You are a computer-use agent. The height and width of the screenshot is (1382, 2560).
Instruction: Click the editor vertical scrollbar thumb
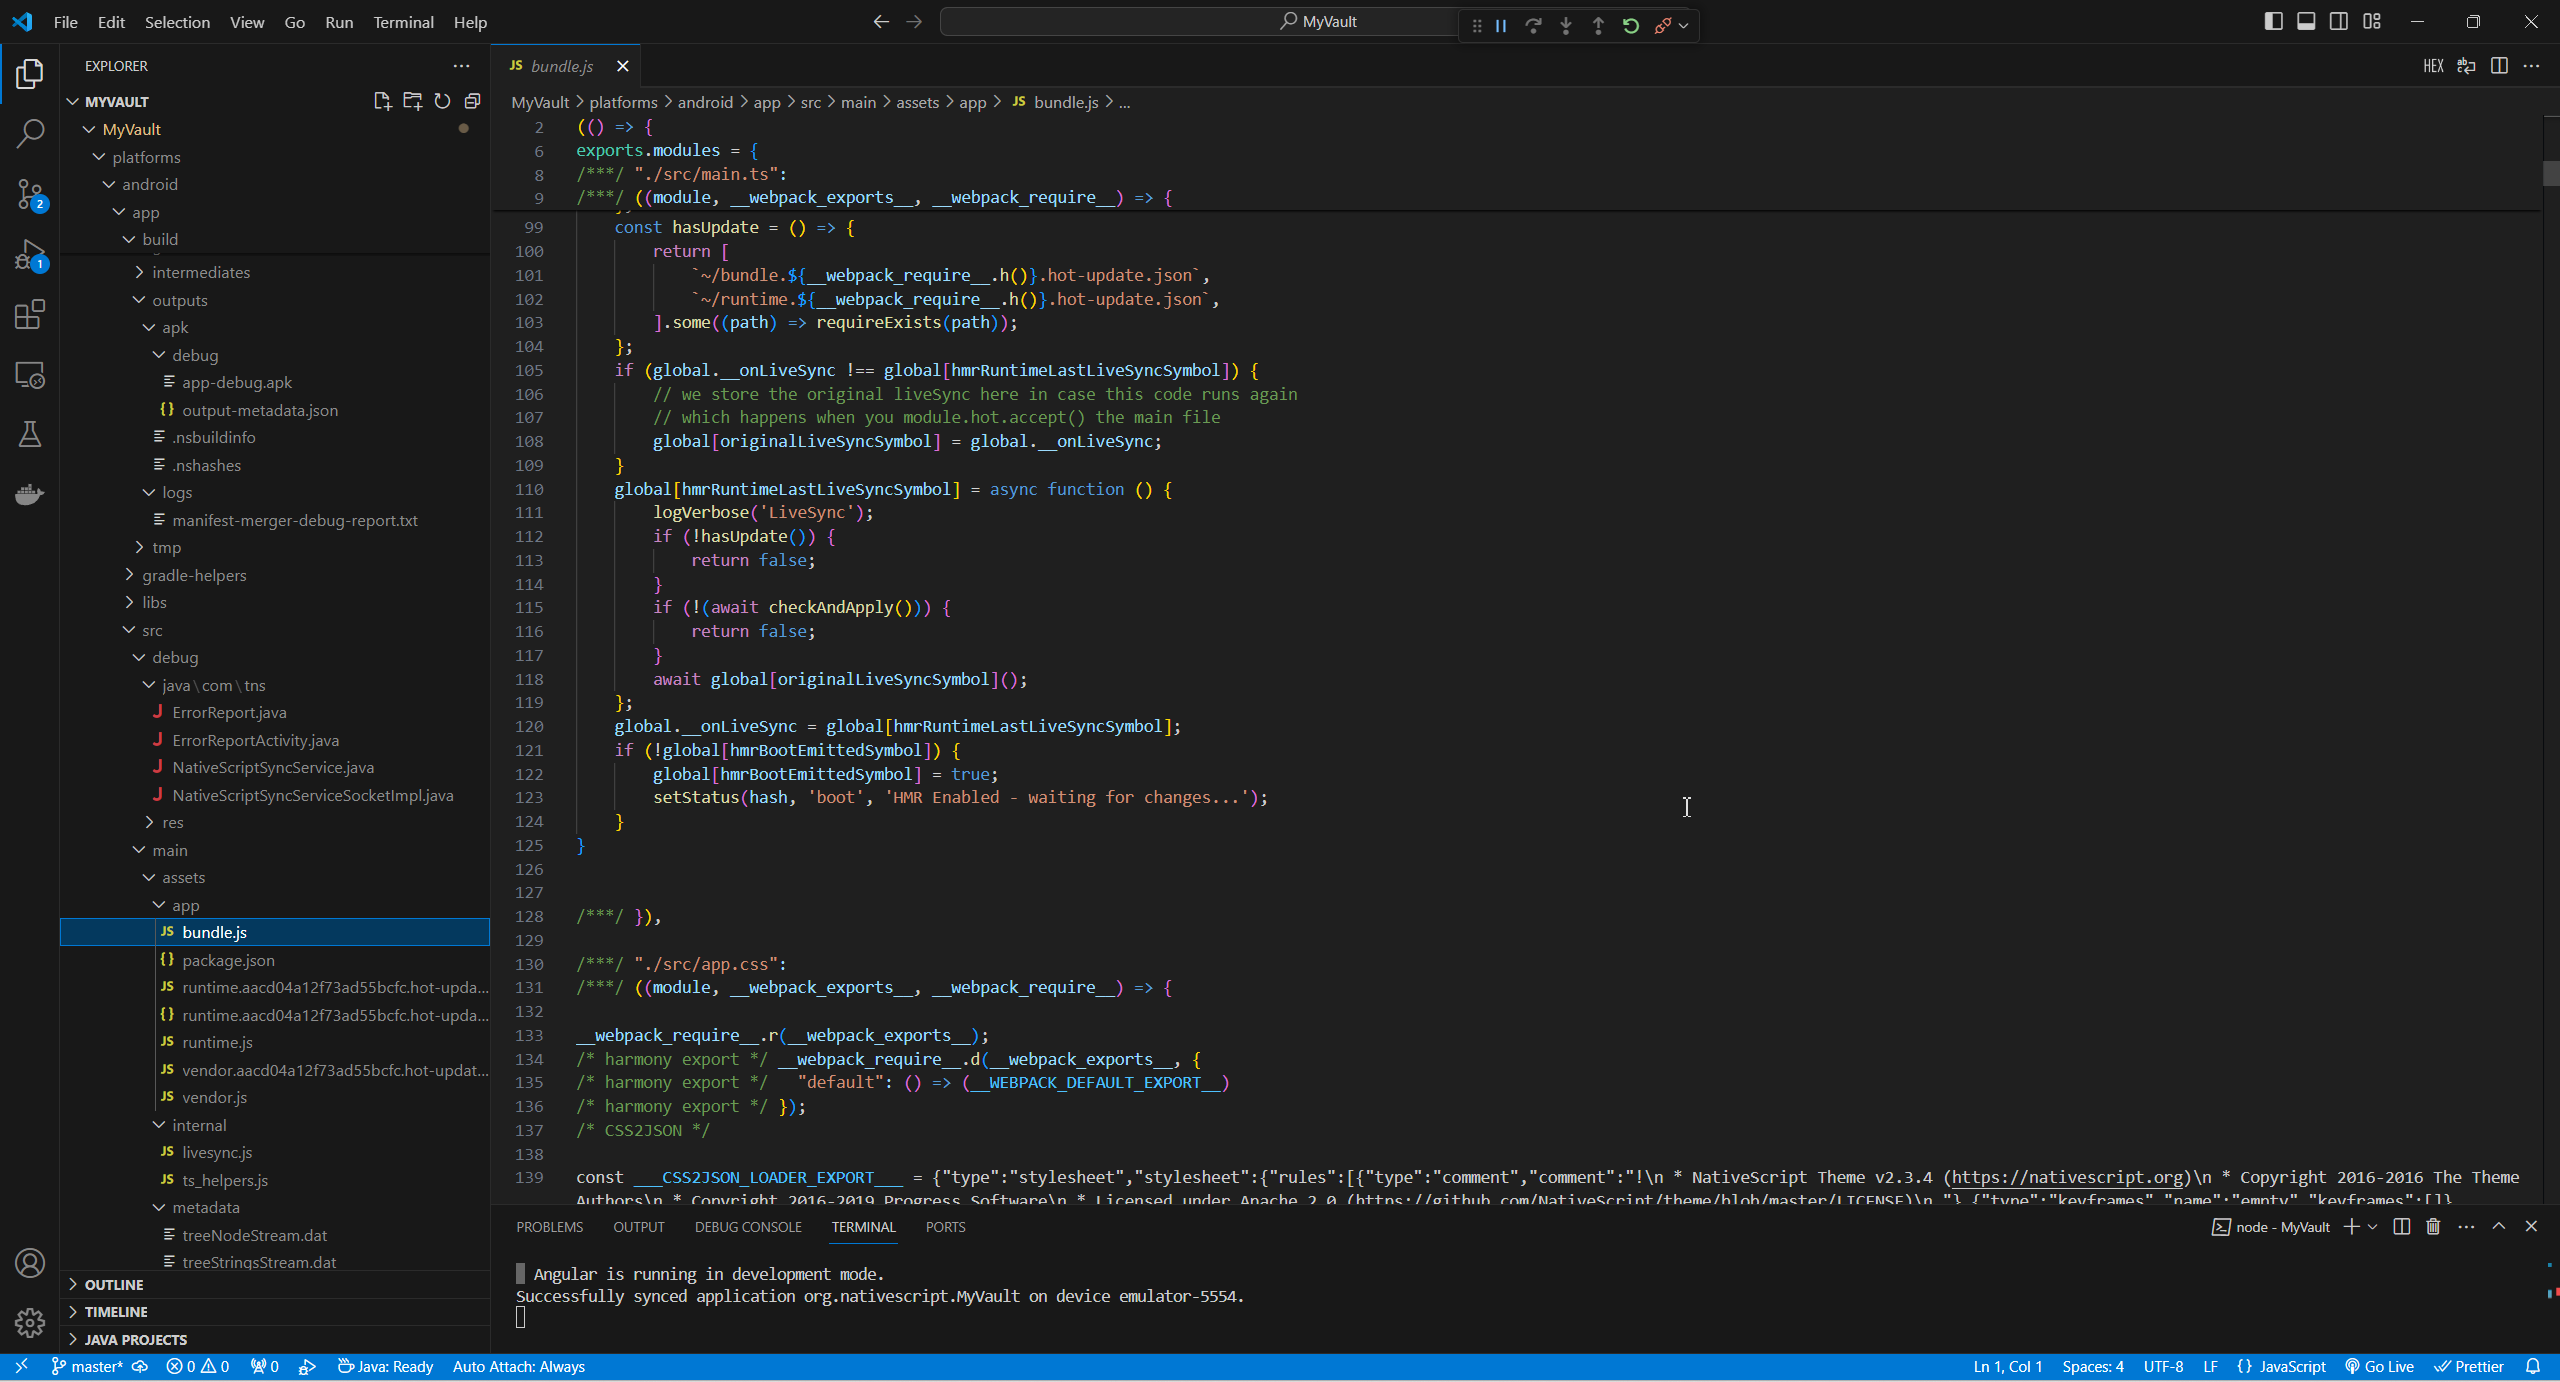pos(2550,172)
